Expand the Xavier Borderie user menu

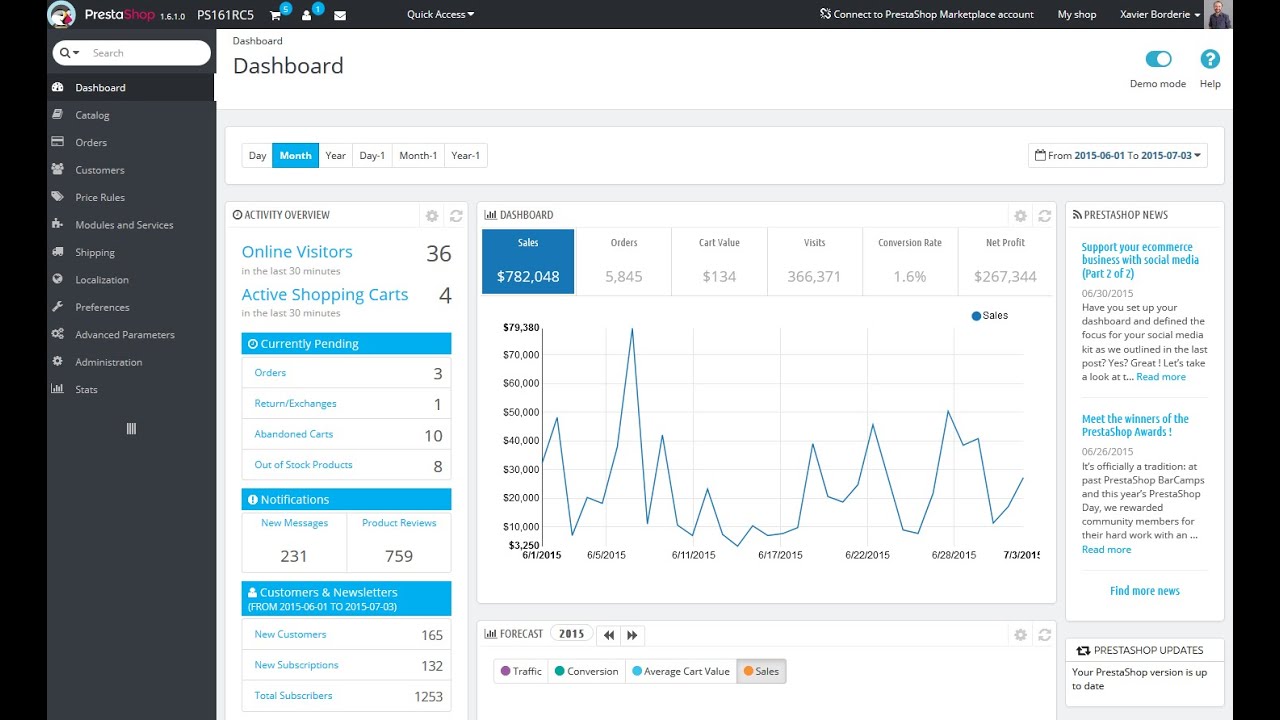[x=1160, y=15]
